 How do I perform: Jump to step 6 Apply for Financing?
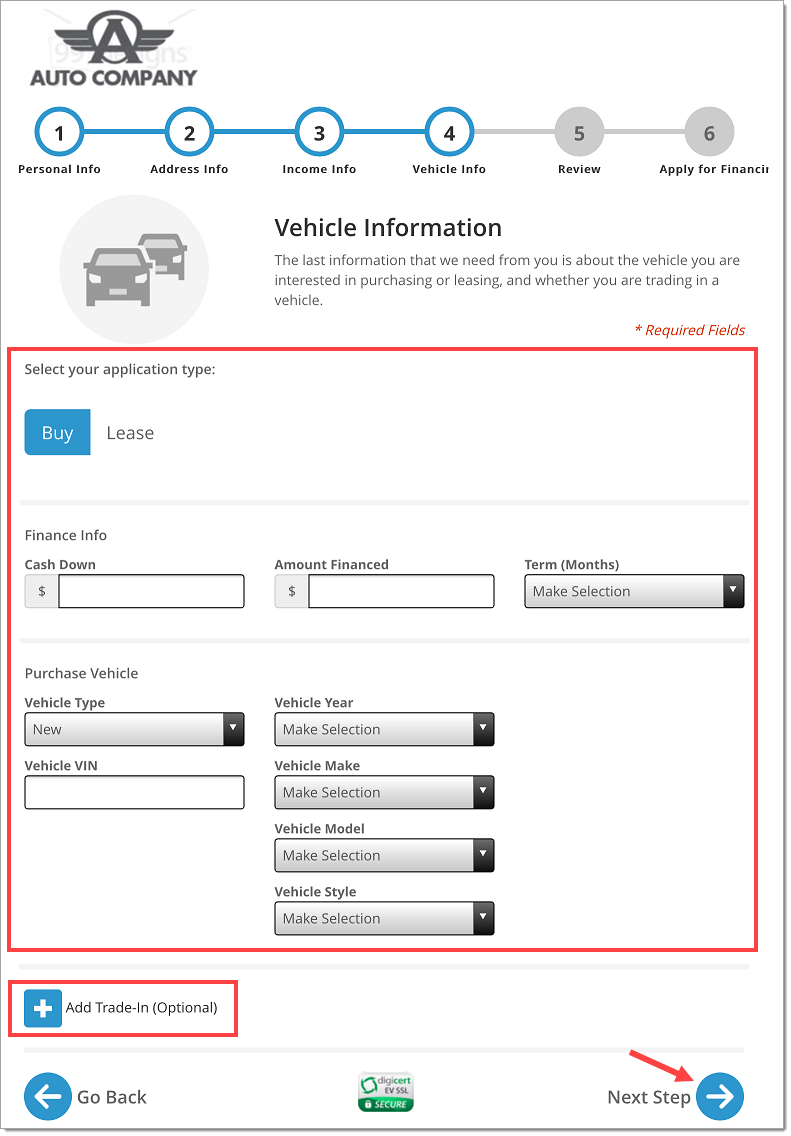click(x=709, y=133)
